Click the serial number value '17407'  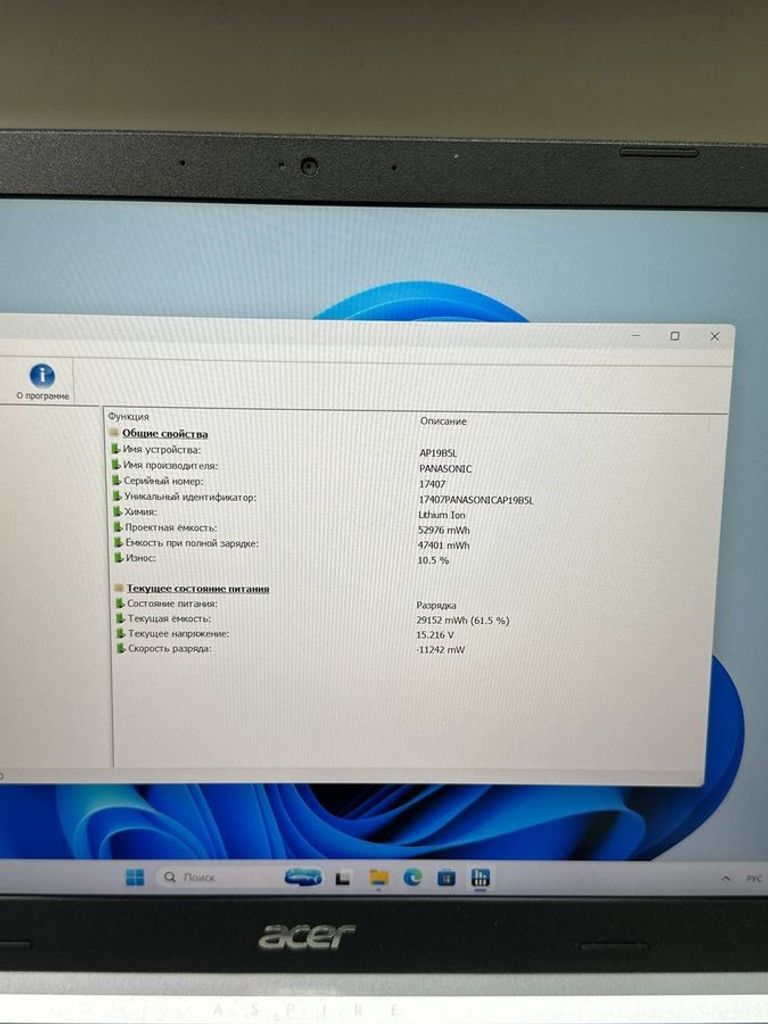tap(432, 484)
